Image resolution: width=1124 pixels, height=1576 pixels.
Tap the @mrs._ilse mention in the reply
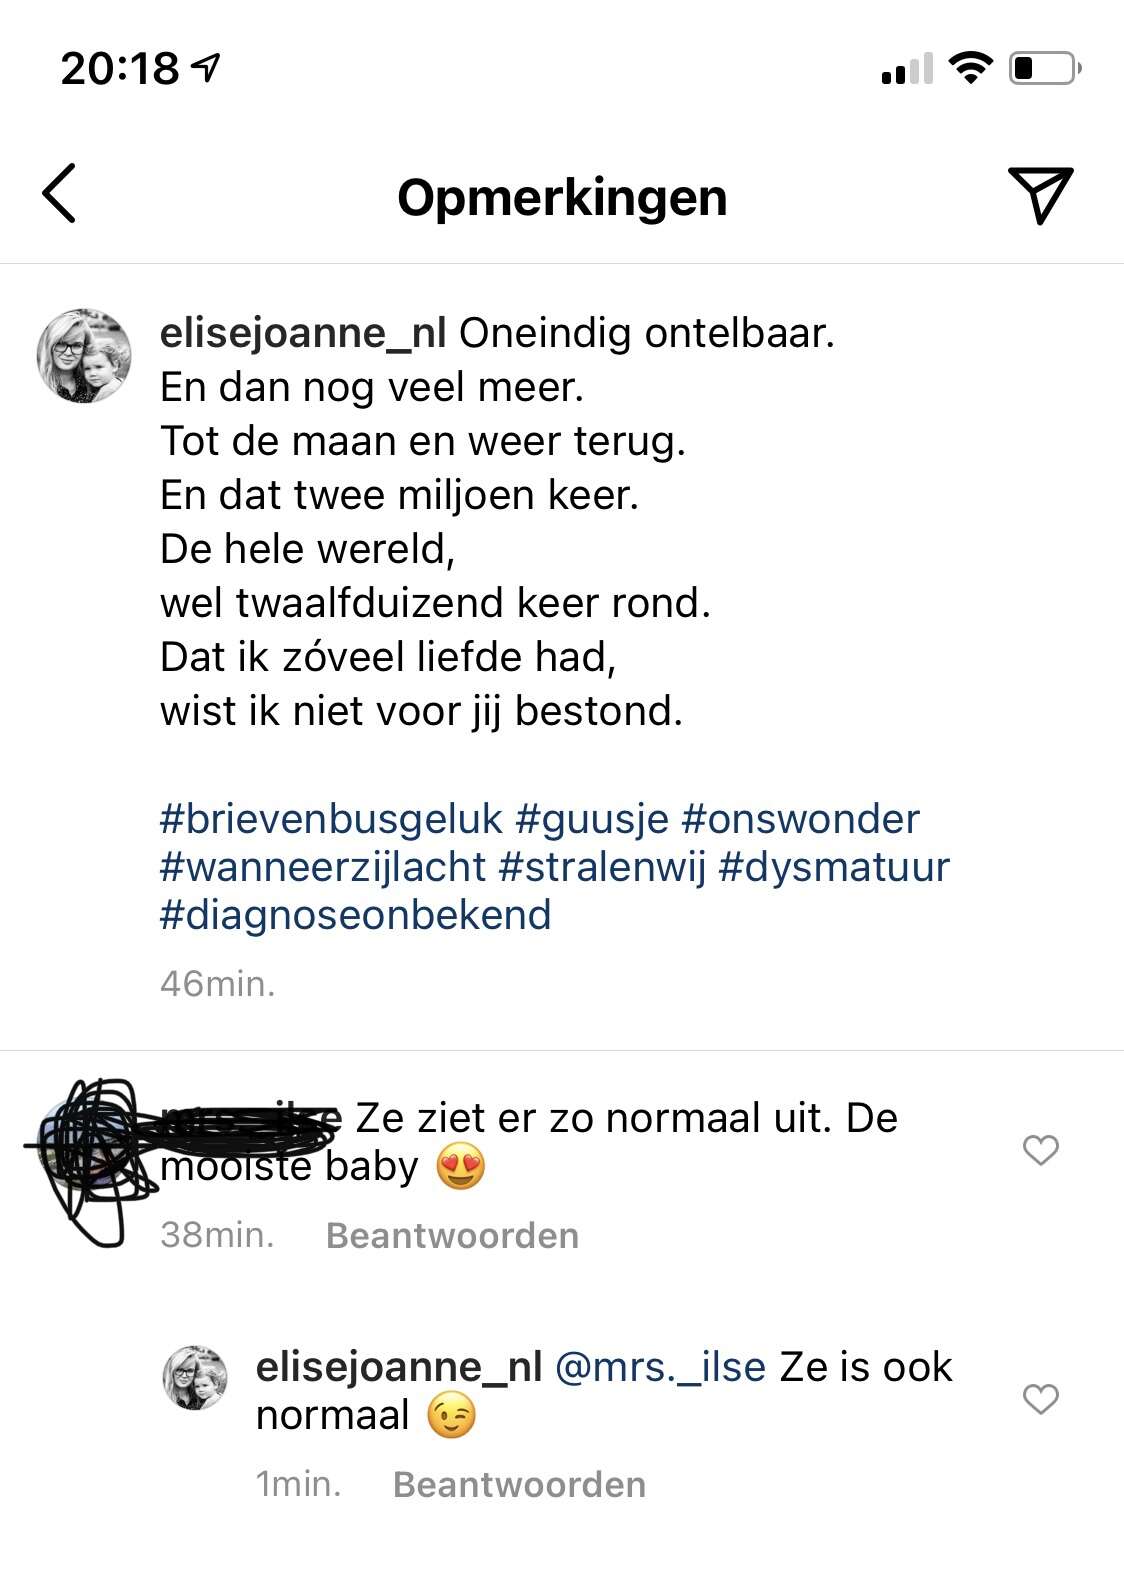pos(660,1367)
